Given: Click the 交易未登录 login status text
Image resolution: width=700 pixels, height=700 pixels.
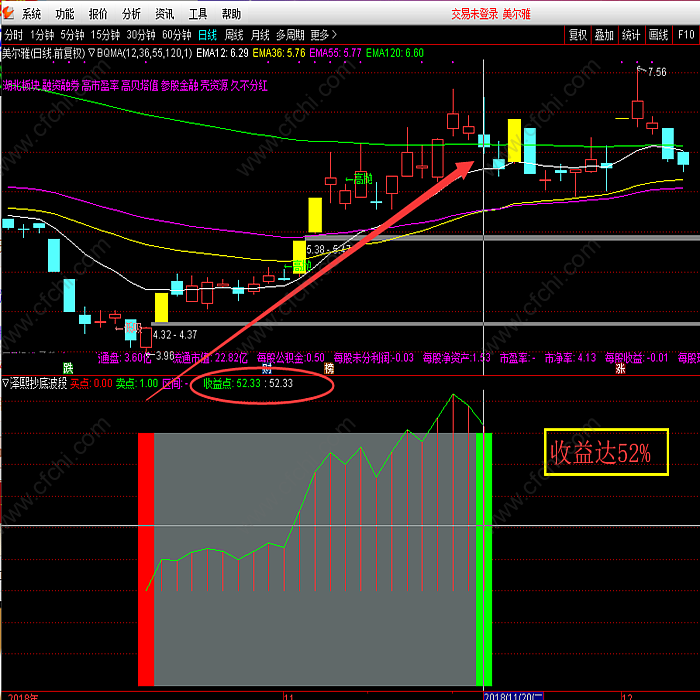Looking at the screenshot, I should [475, 14].
